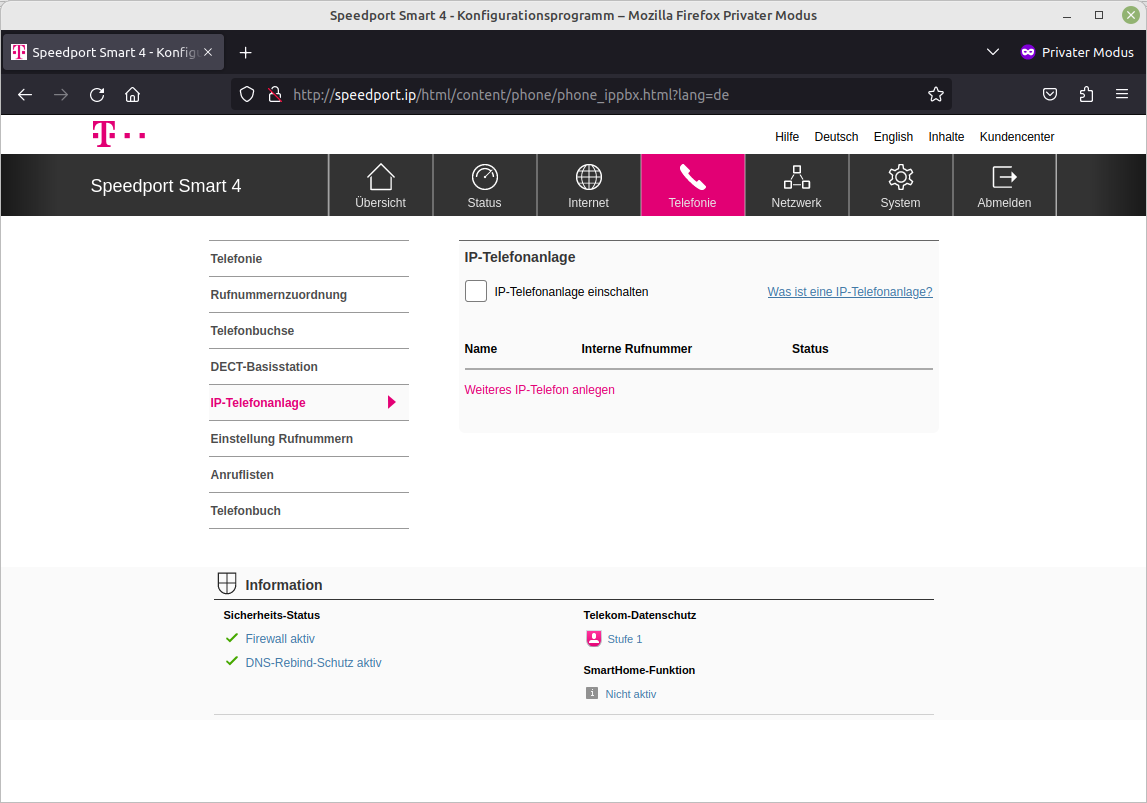The height and width of the screenshot is (803, 1147).
Task: Maximize the Firefox window
Action: click(x=1099, y=15)
